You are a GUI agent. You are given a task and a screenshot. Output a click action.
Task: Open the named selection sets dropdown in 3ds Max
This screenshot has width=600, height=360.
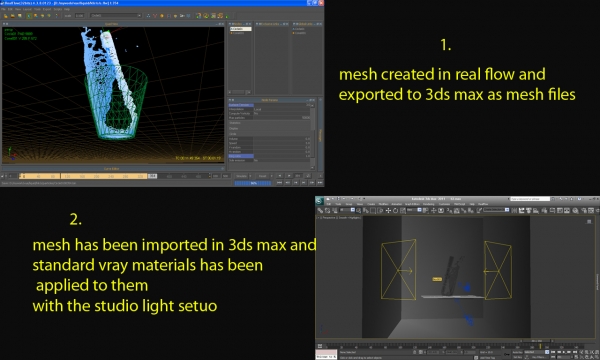click(496, 210)
